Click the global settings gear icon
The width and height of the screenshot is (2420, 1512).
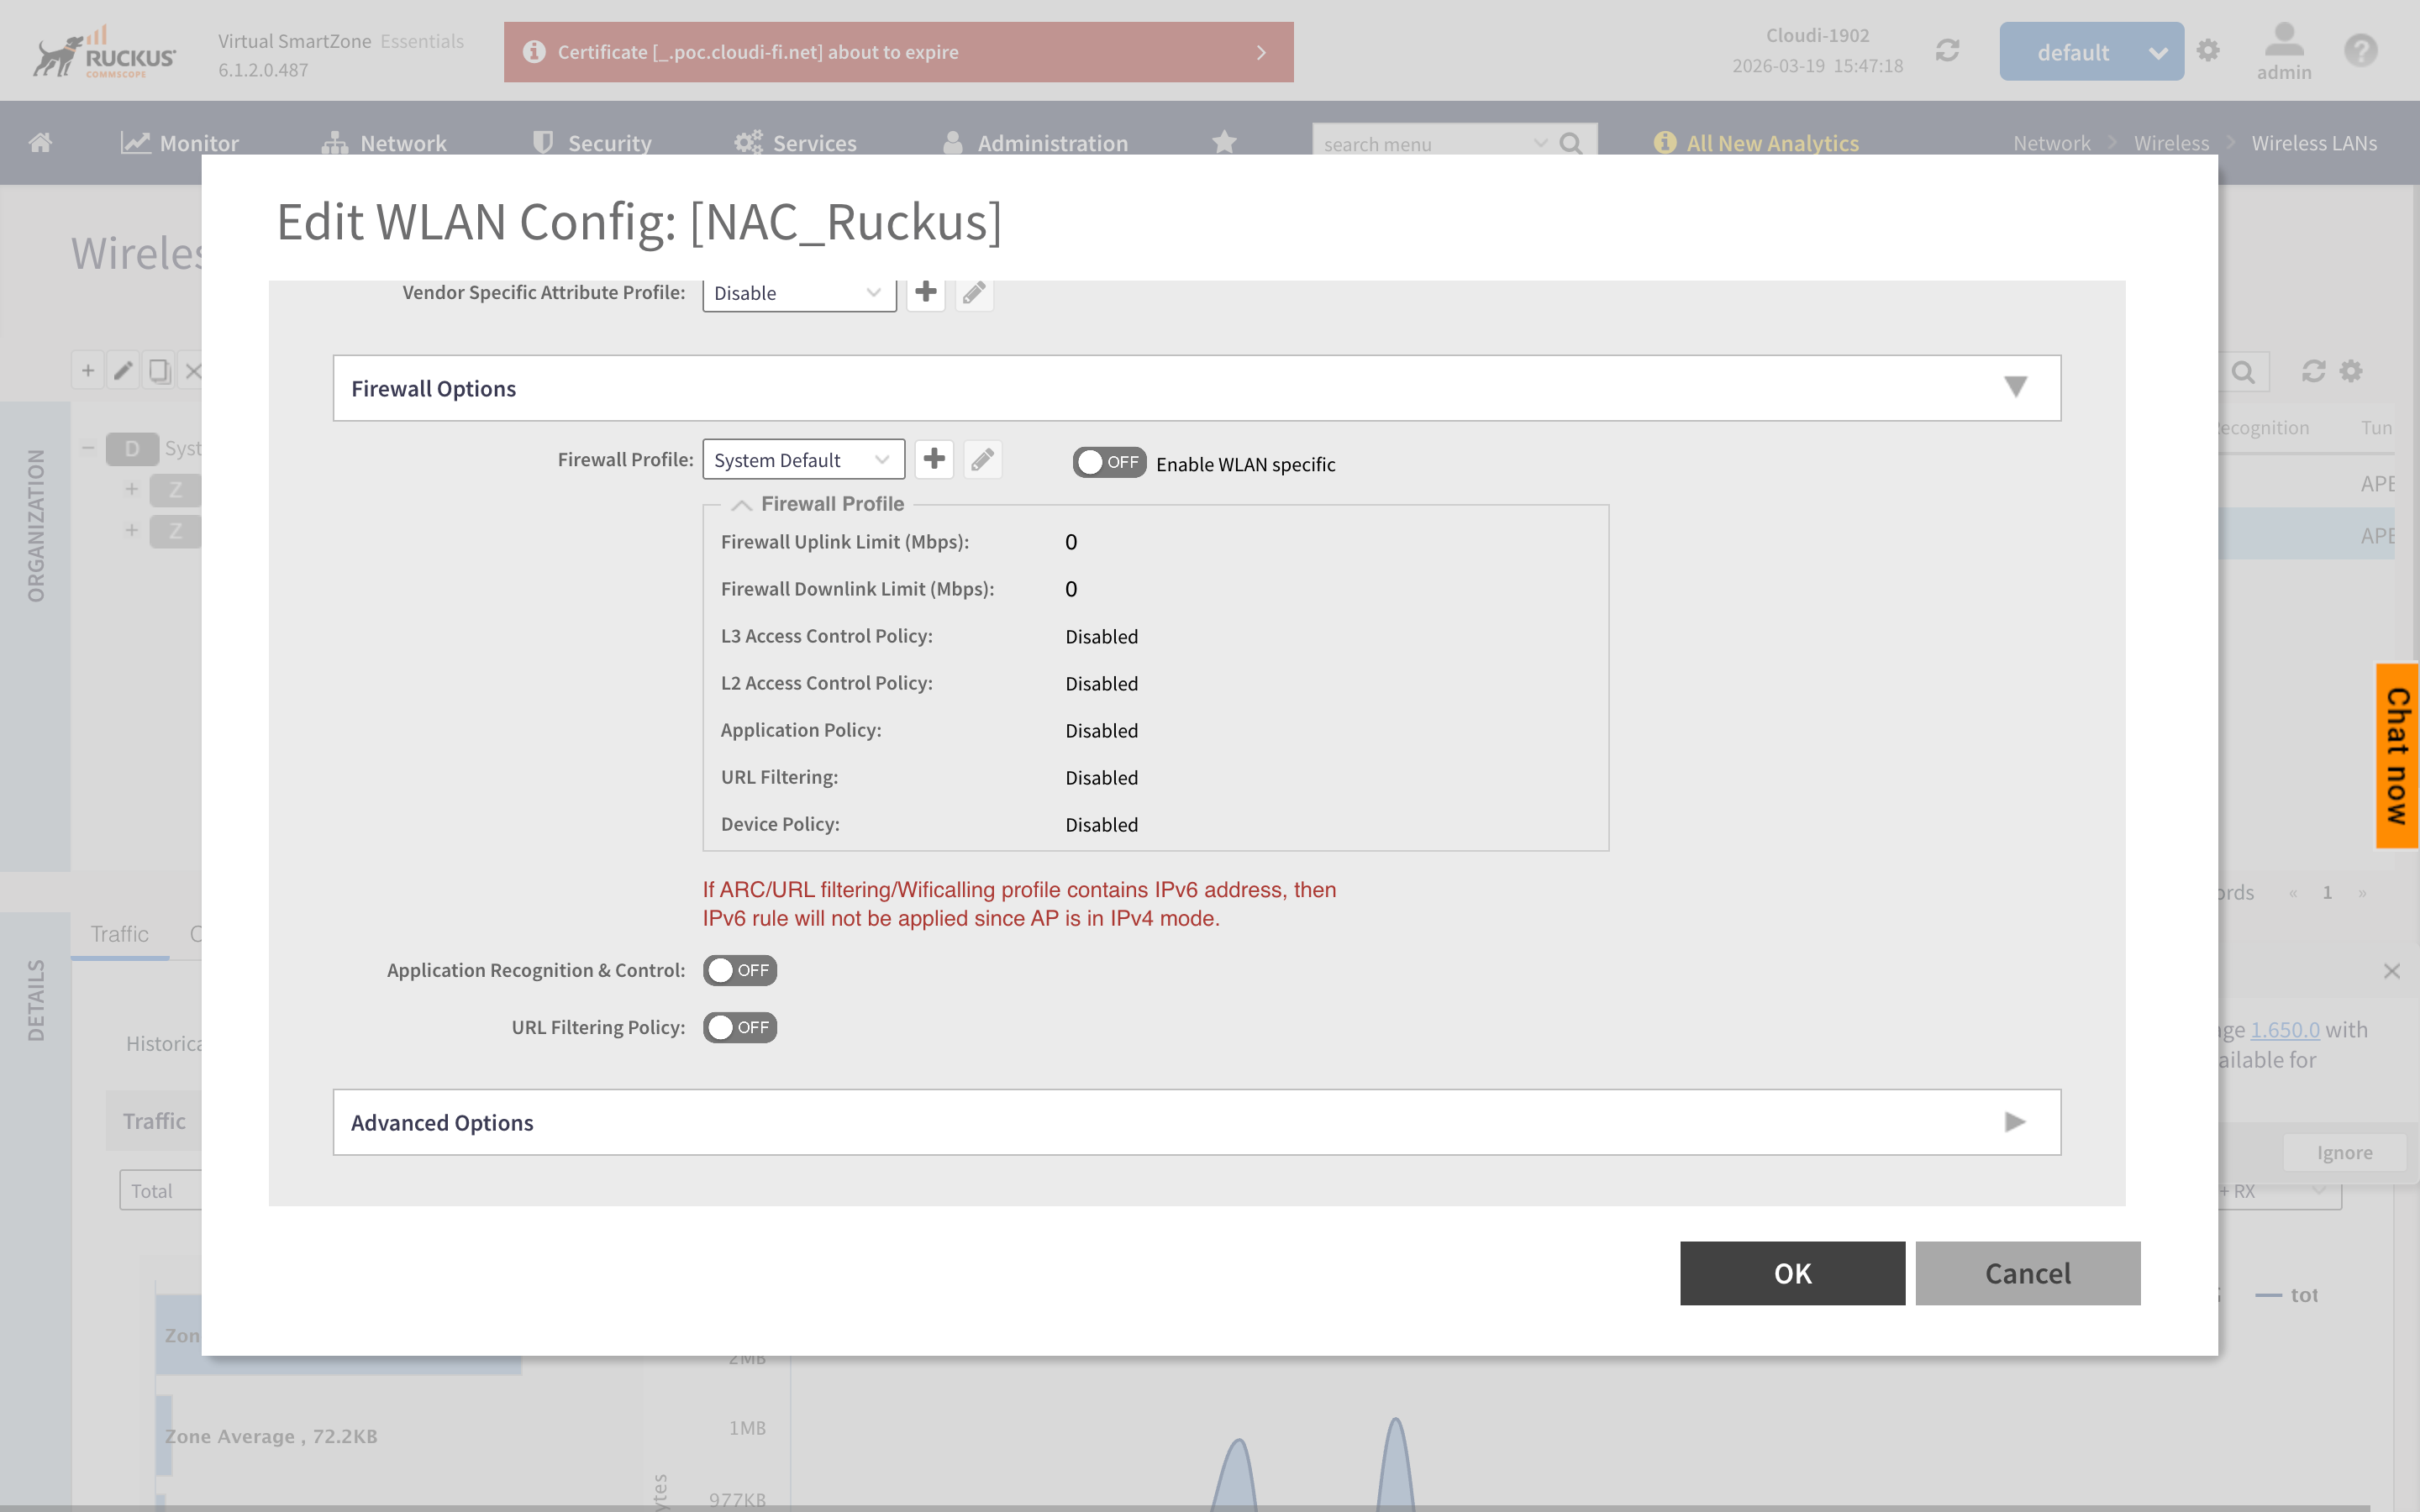pos(2208,50)
